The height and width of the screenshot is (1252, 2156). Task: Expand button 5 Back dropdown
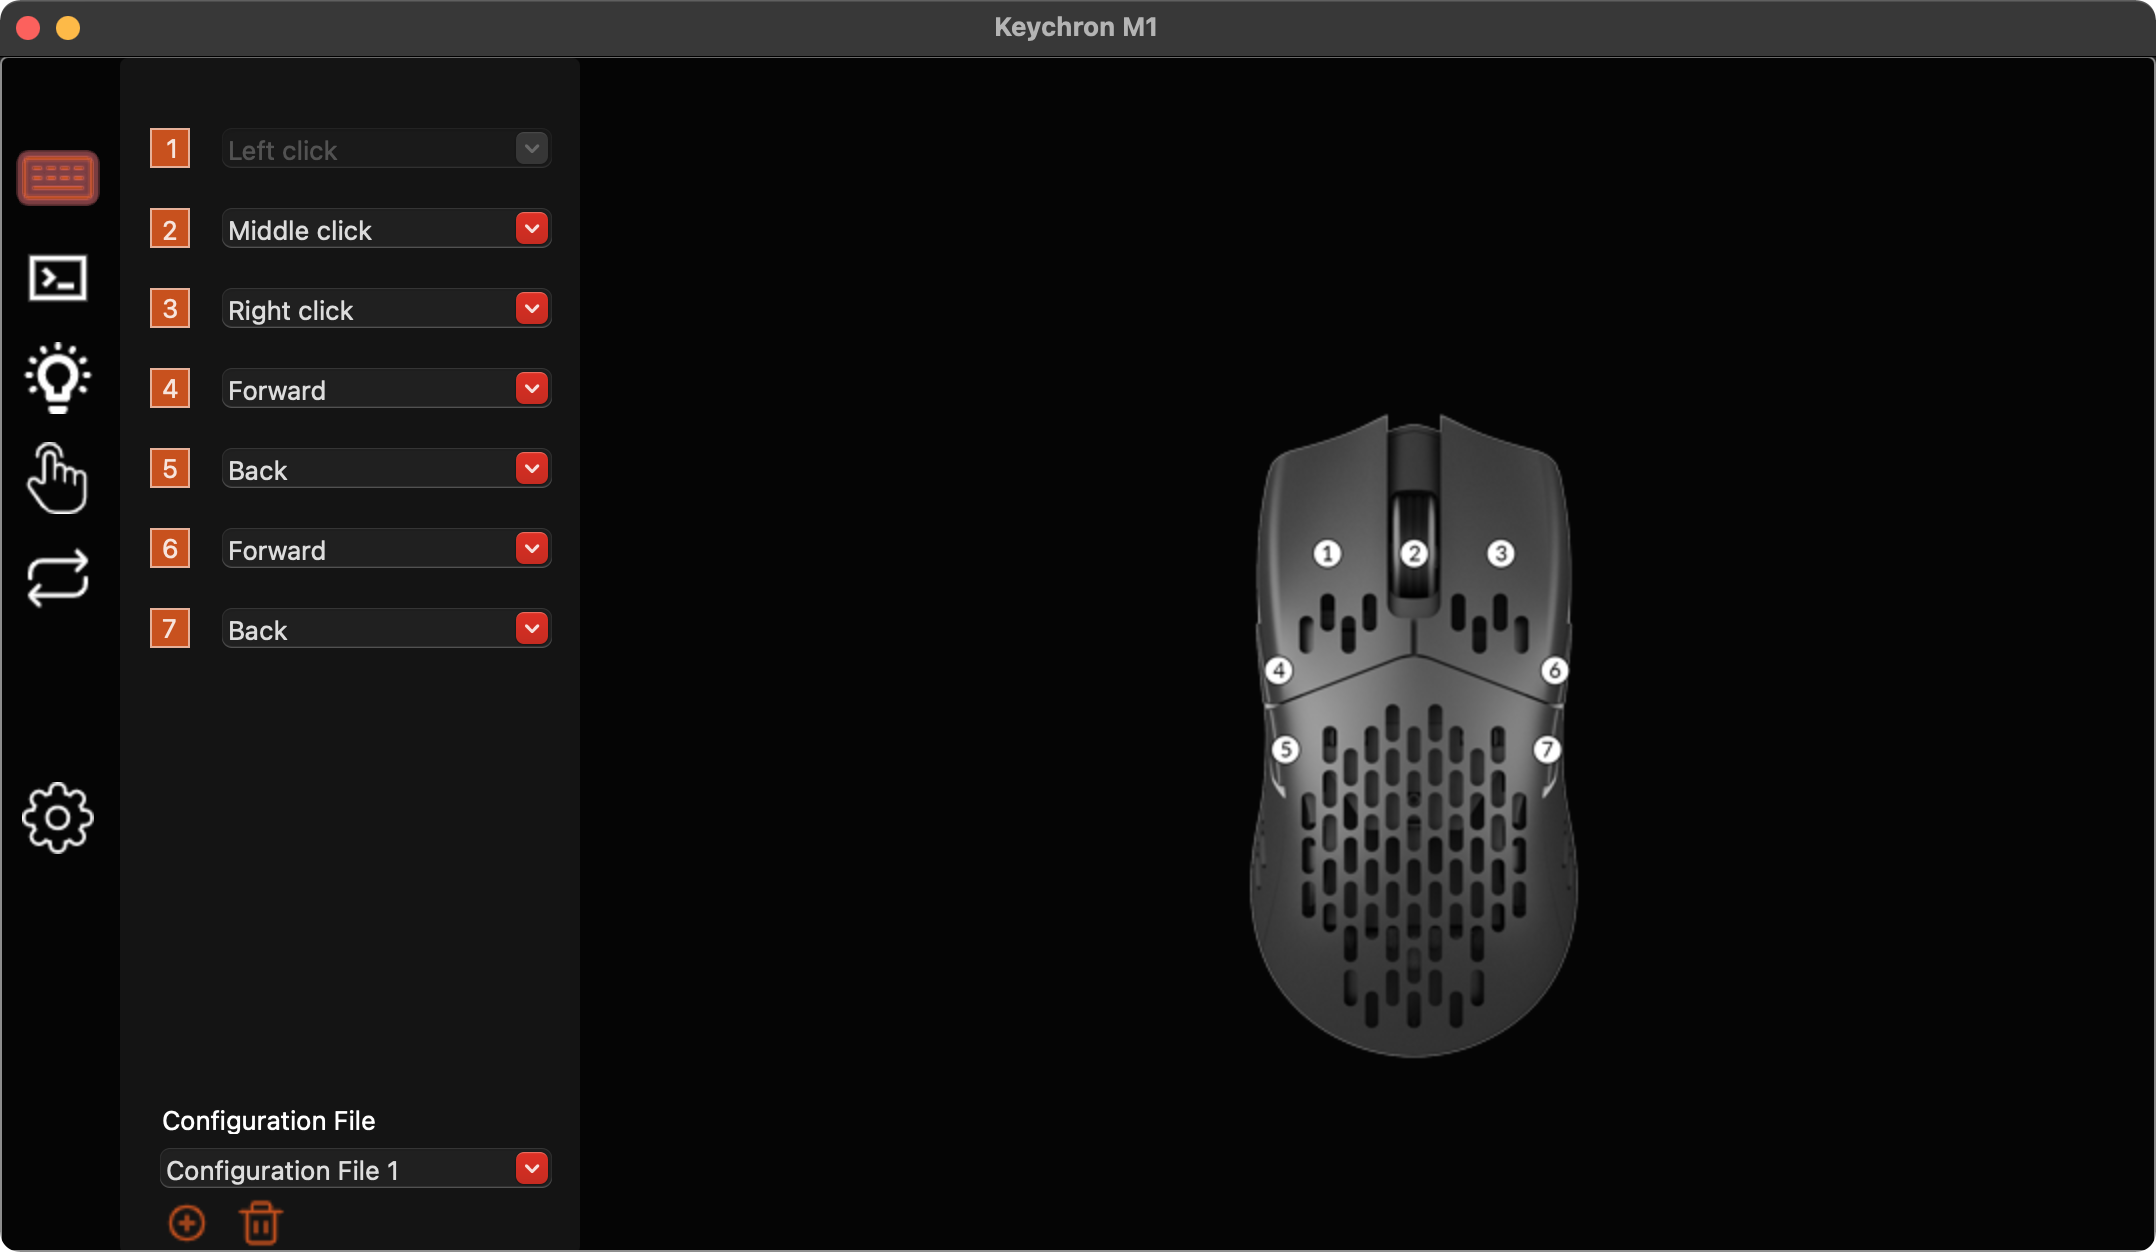point(386,468)
